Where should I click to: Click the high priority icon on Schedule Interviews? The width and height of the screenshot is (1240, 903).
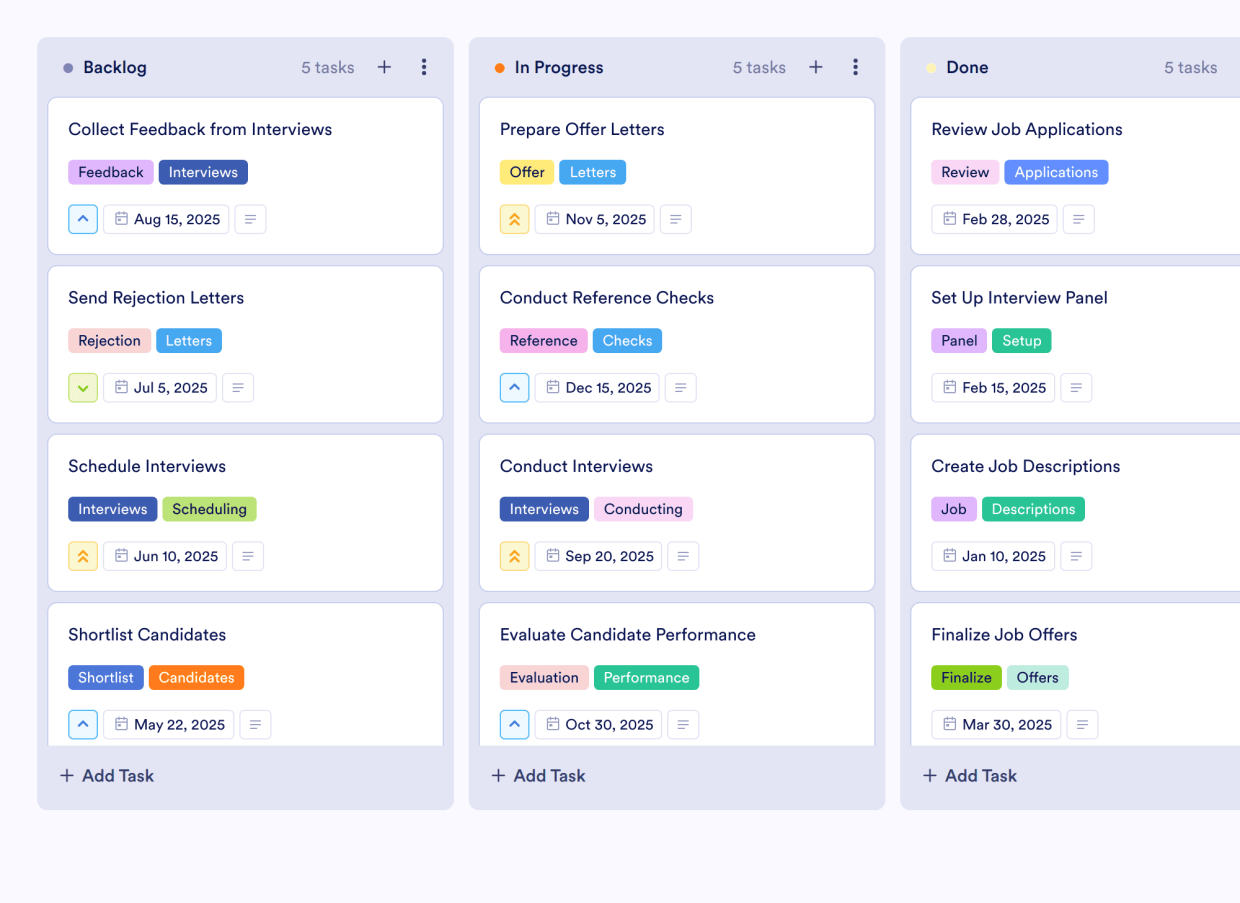pos(83,556)
